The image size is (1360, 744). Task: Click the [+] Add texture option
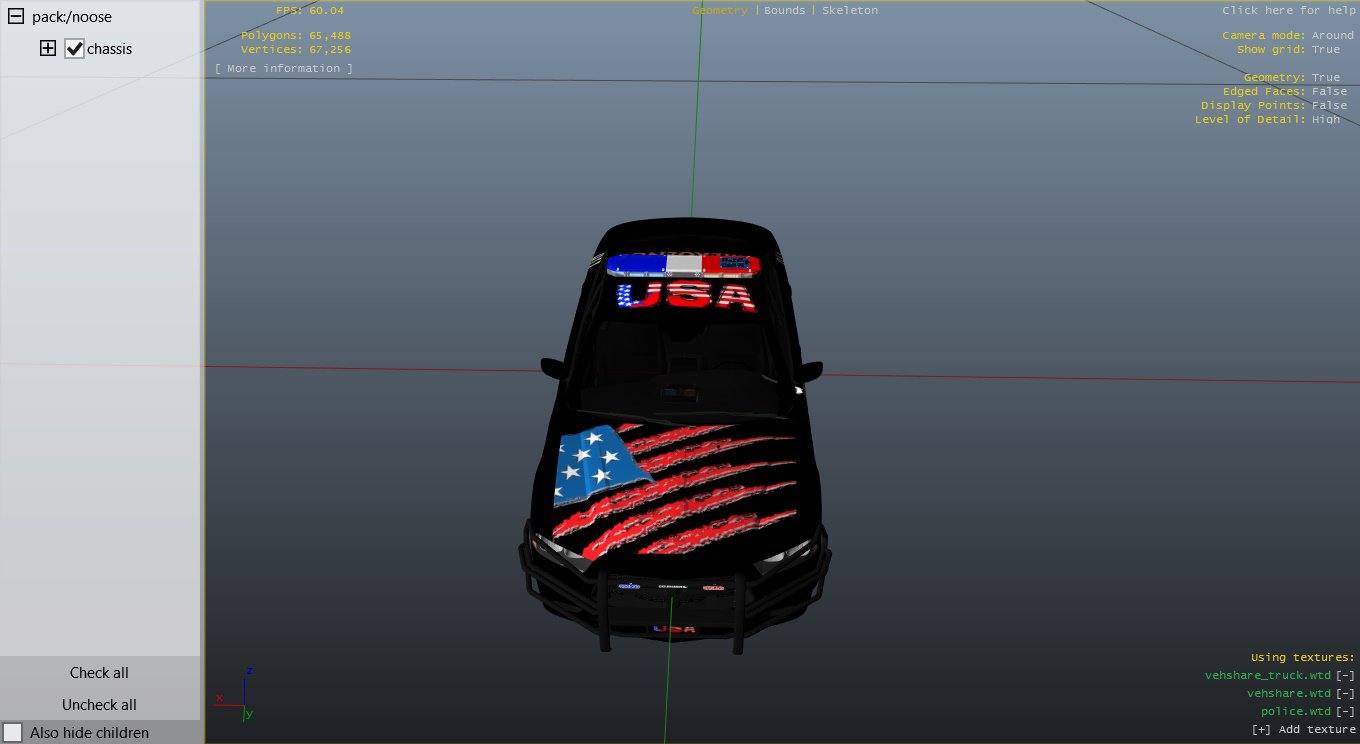(1303, 730)
